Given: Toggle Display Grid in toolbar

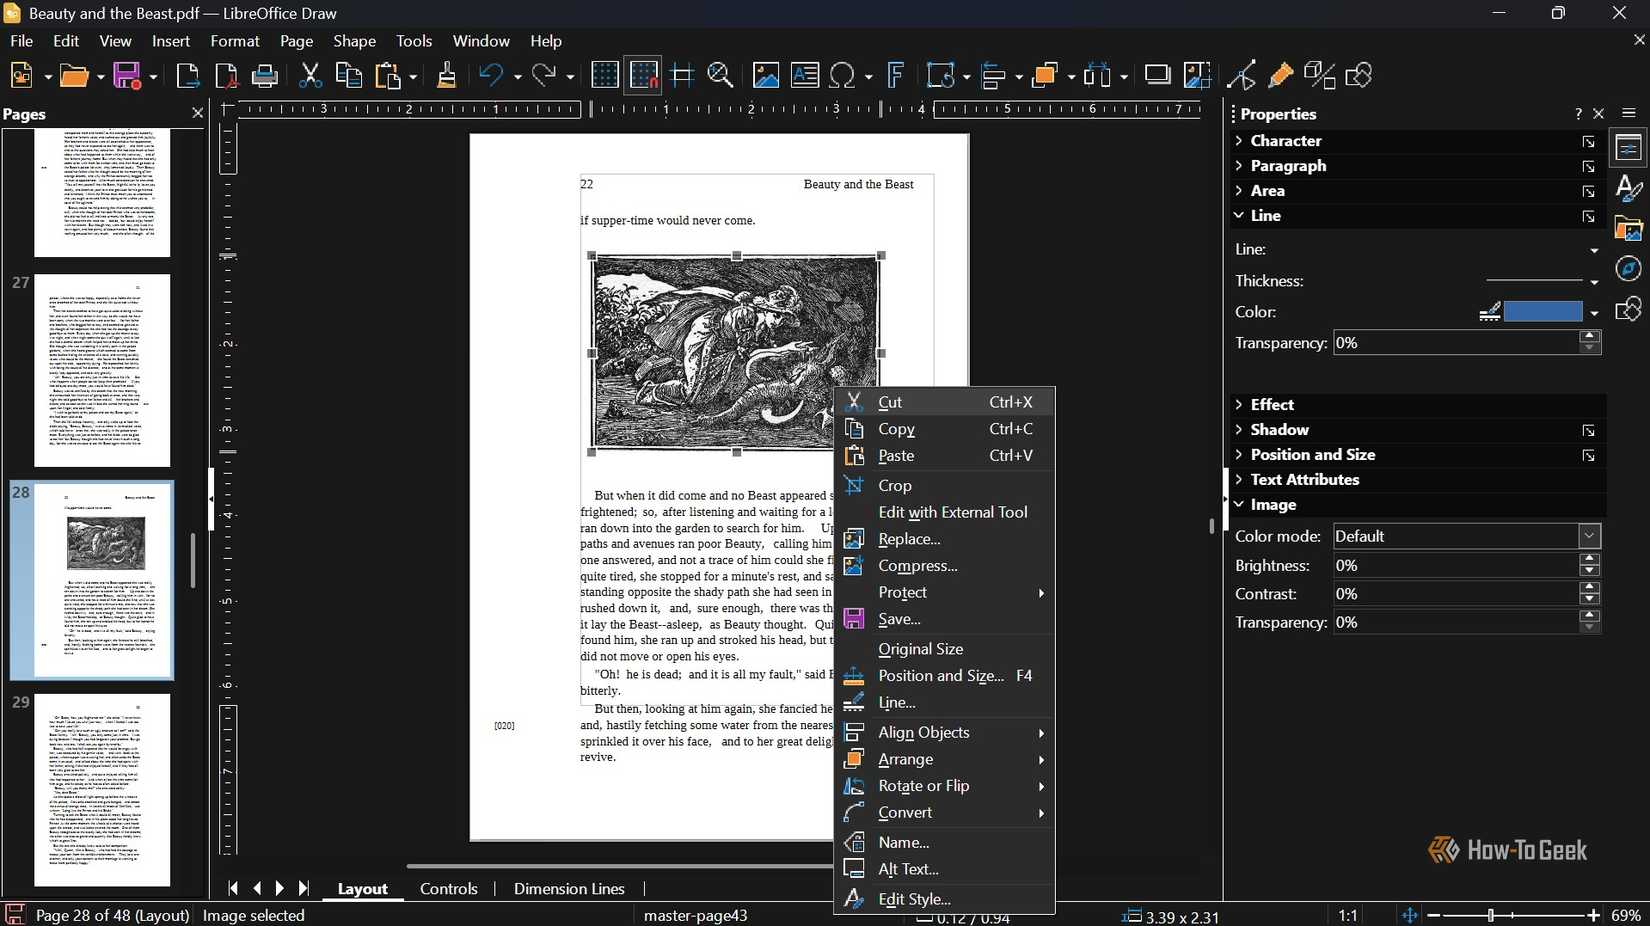Looking at the screenshot, I should 605,76.
